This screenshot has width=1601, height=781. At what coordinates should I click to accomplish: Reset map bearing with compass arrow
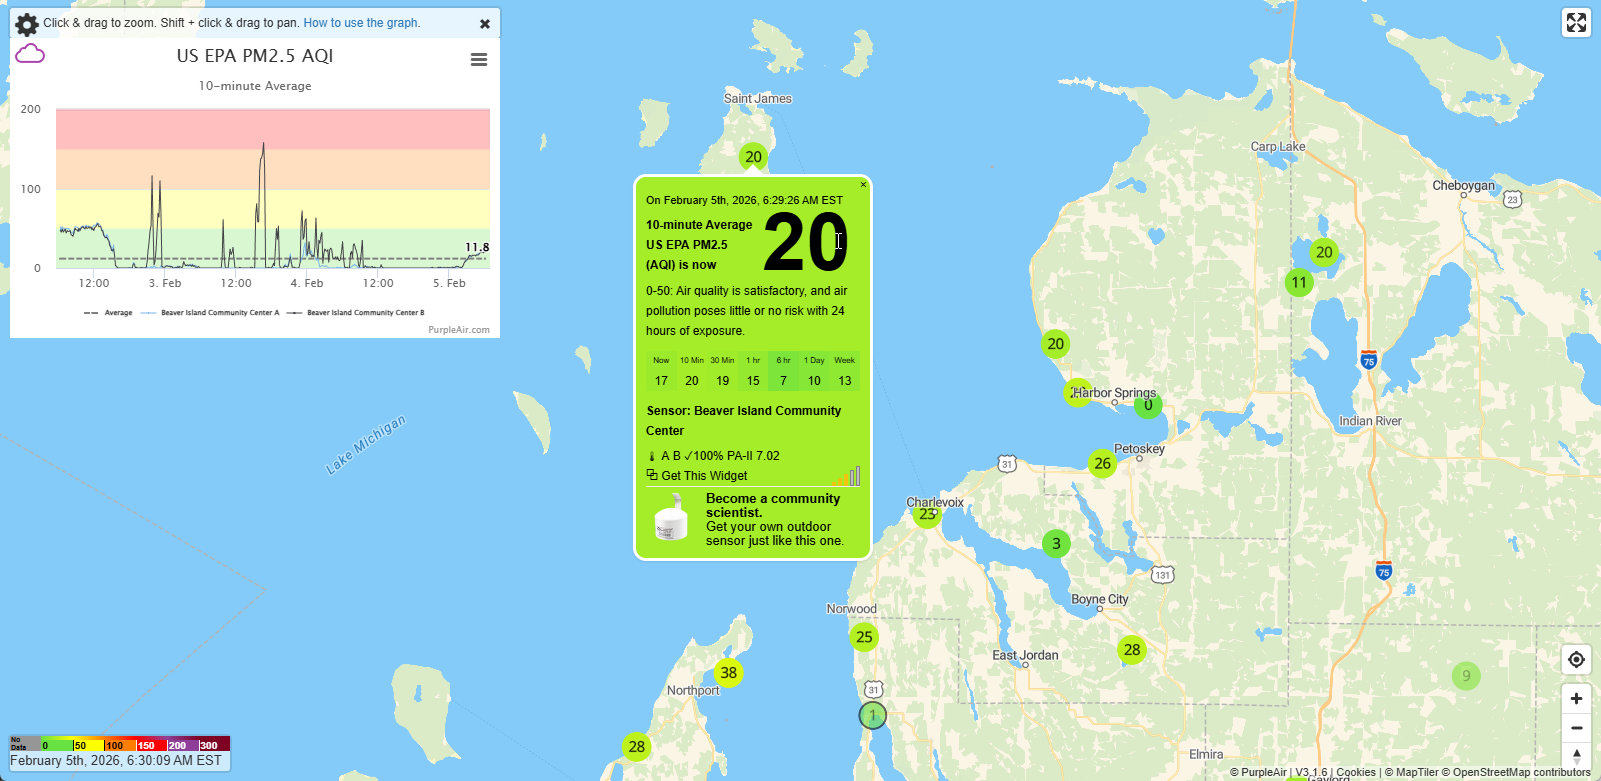point(1576,756)
